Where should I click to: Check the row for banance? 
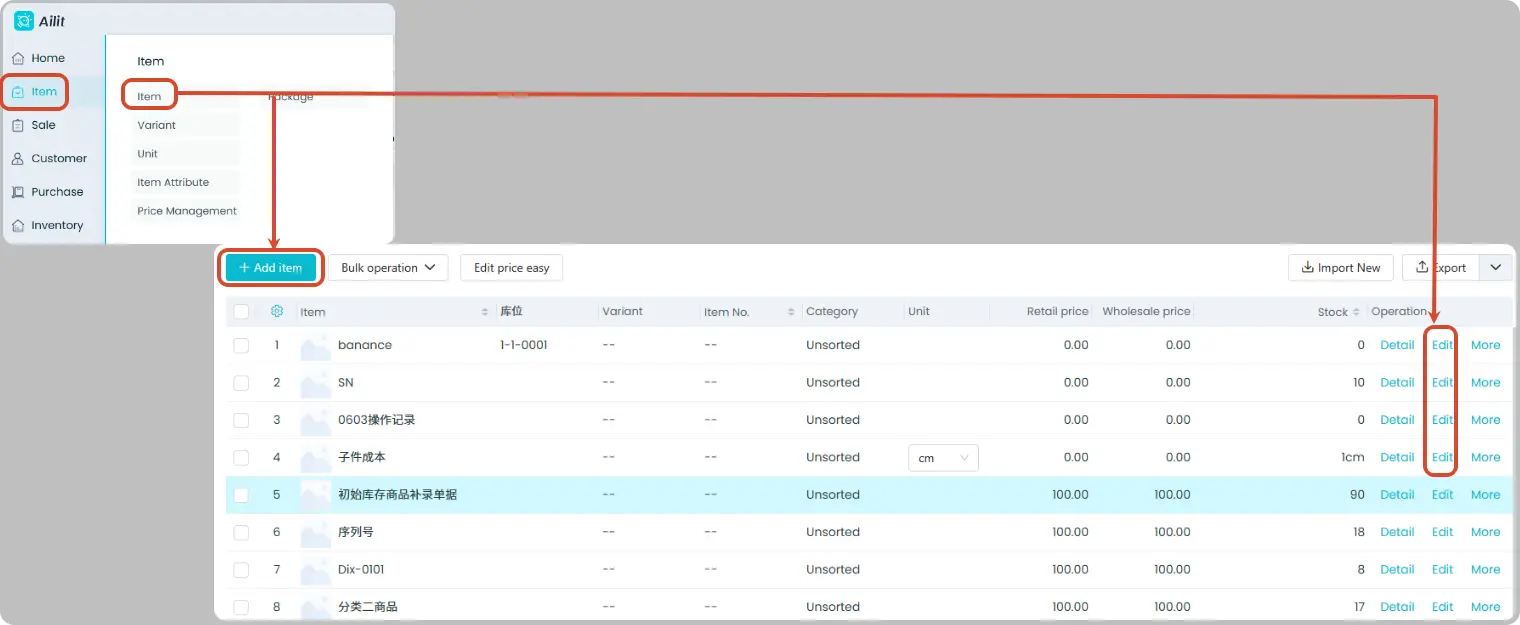click(x=241, y=345)
